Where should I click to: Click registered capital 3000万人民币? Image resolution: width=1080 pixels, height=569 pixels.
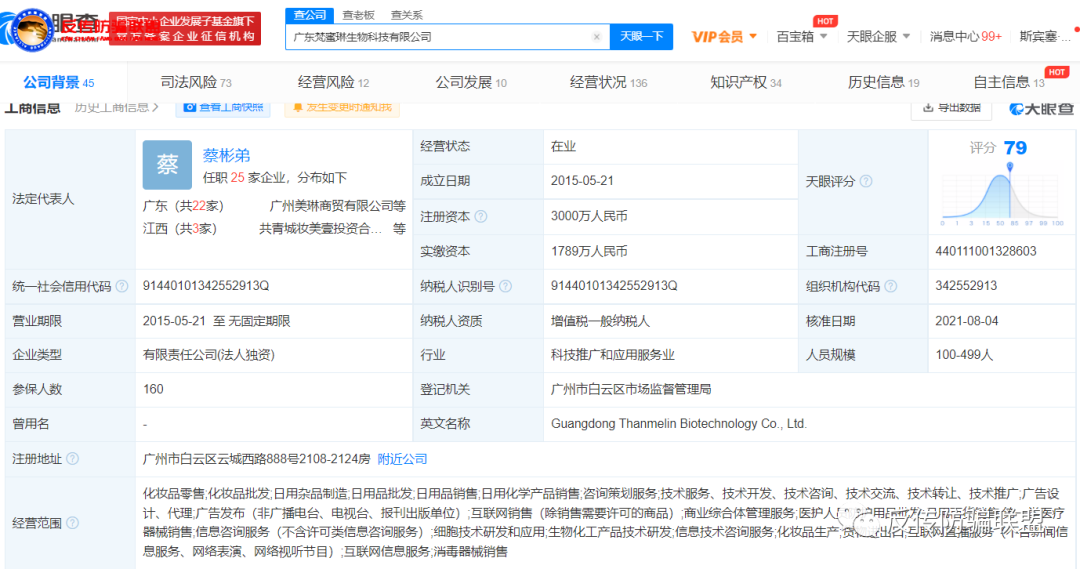[589, 216]
